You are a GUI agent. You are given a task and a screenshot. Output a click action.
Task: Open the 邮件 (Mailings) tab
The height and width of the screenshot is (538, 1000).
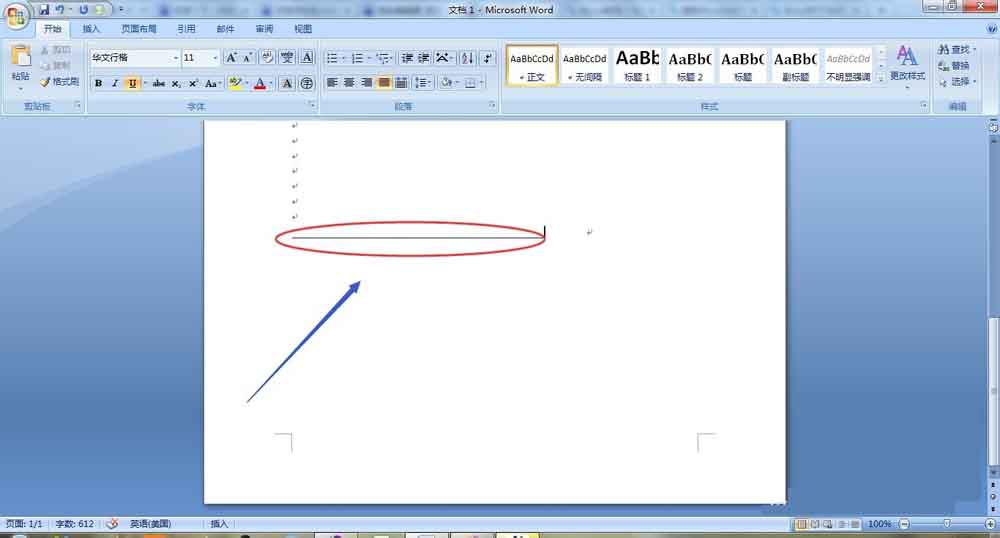pyautogui.click(x=225, y=29)
